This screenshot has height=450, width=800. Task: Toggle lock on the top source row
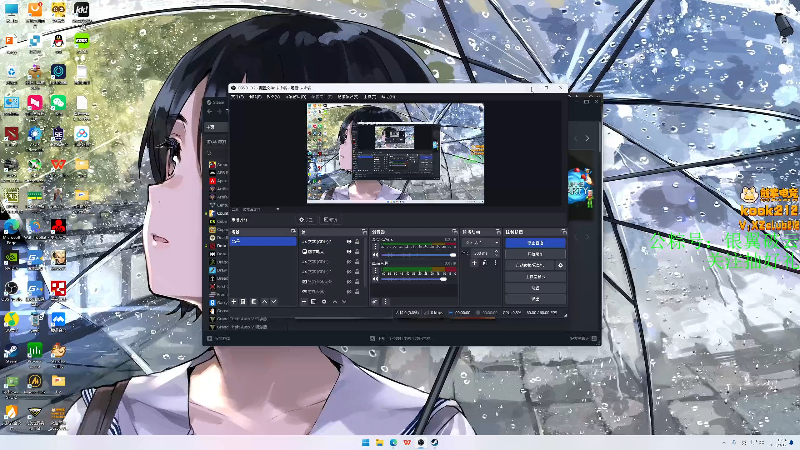click(x=357, y=242)
